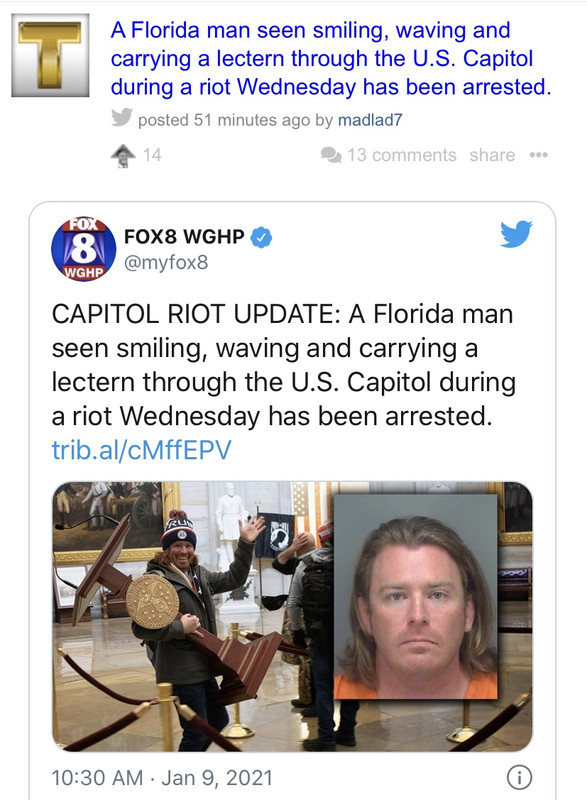Click the post vote count 14
587x800 pixels.
click(x=152, y=155)
